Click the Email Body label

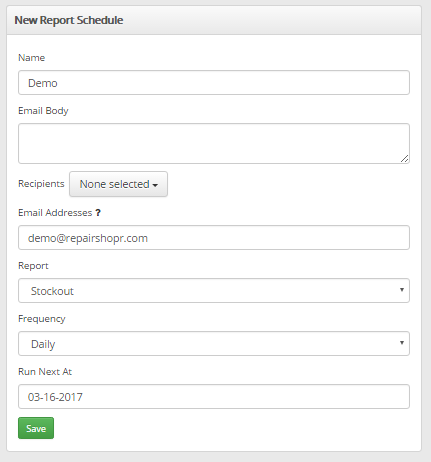pyautogui.click(x=43, y=111)
